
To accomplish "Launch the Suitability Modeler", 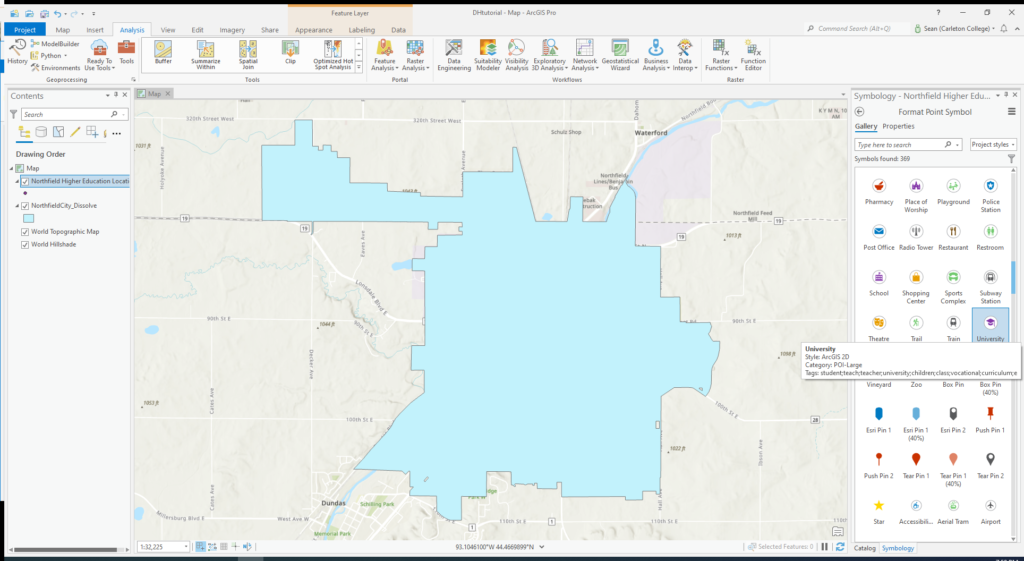I will tap(487, 55).
